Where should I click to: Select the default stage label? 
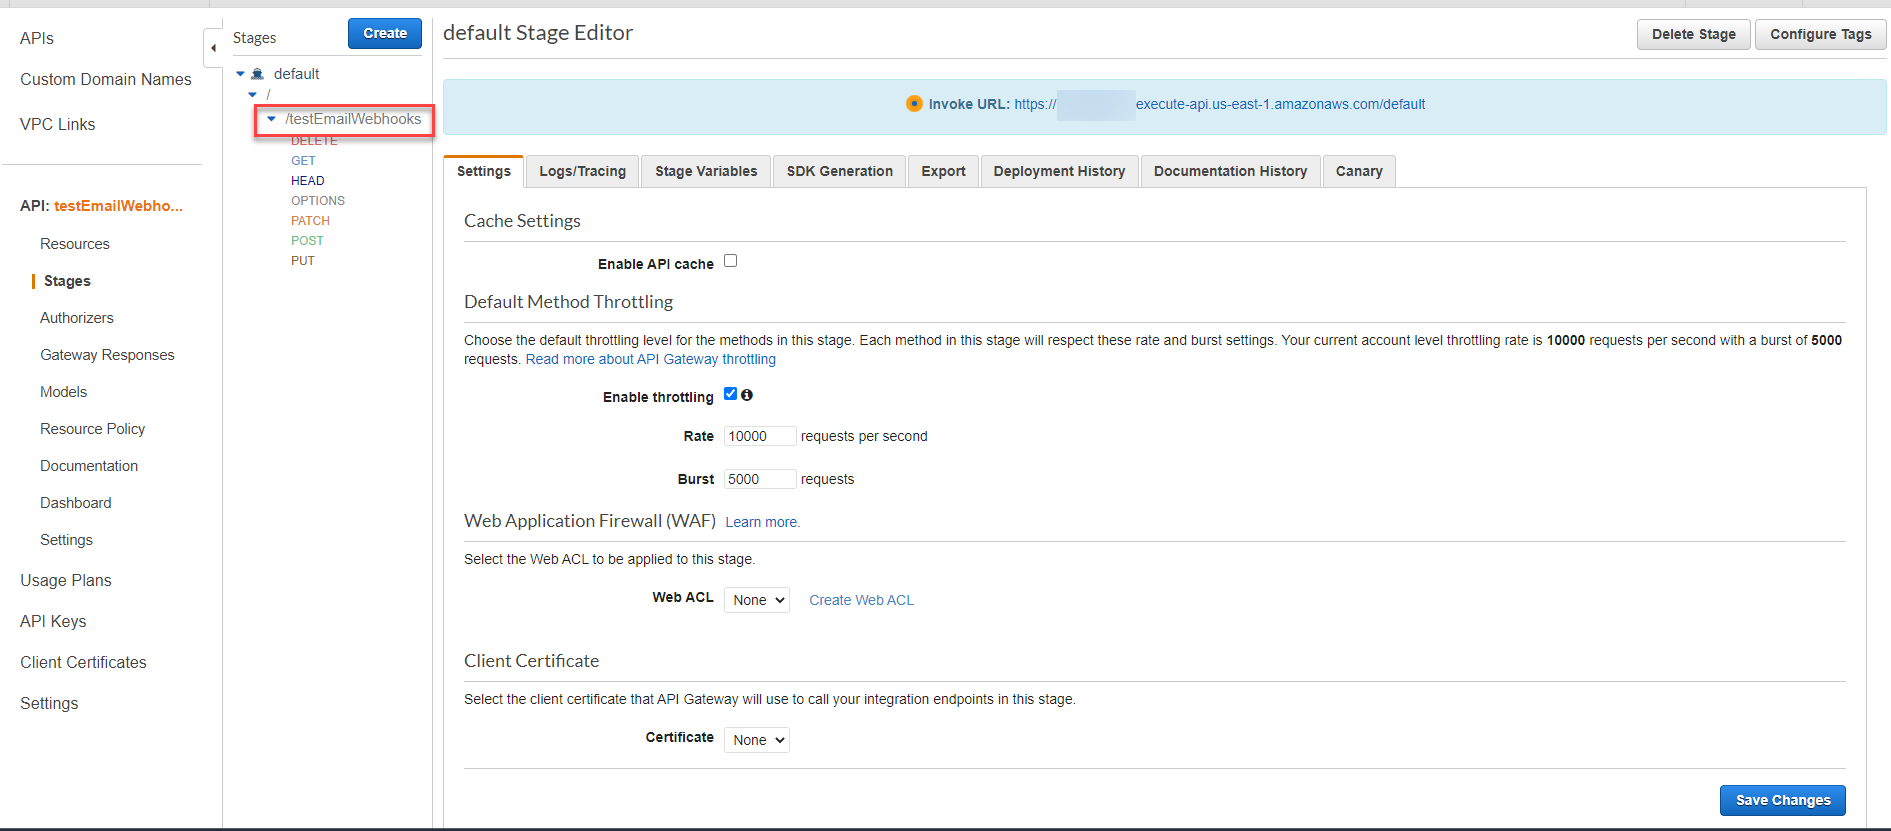pos(296,74)
